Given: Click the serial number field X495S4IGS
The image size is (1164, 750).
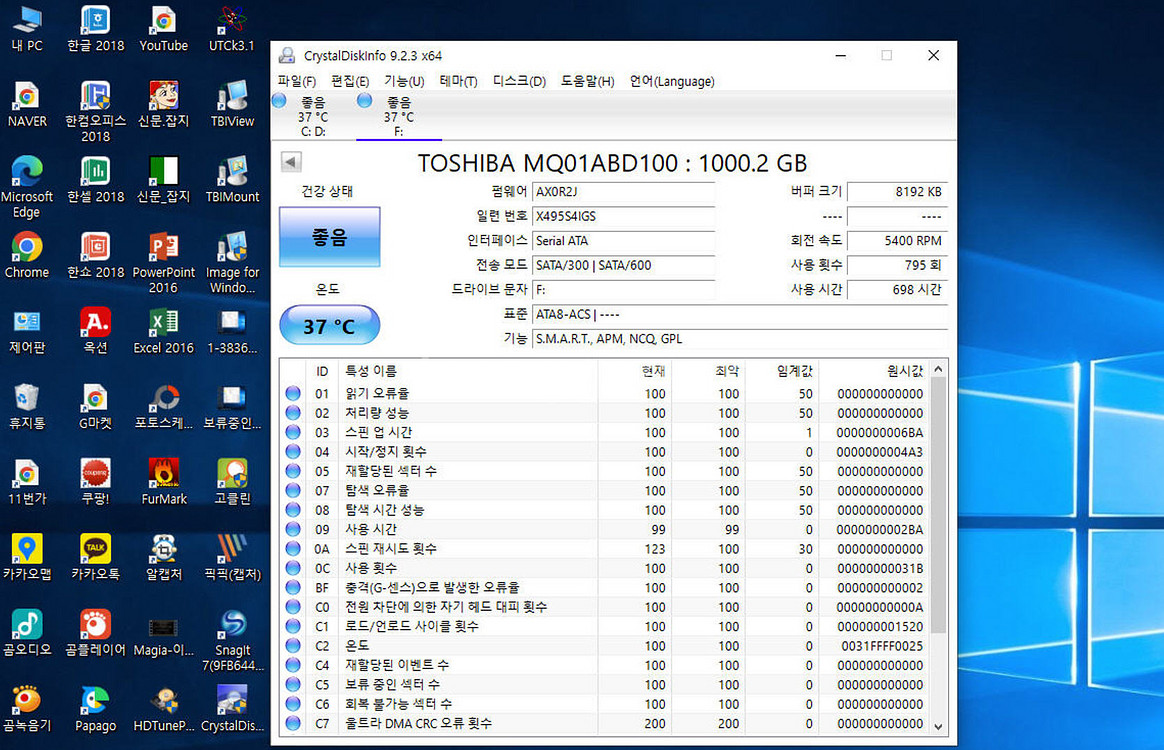Looking at the screenshot, I should [624, 216].
